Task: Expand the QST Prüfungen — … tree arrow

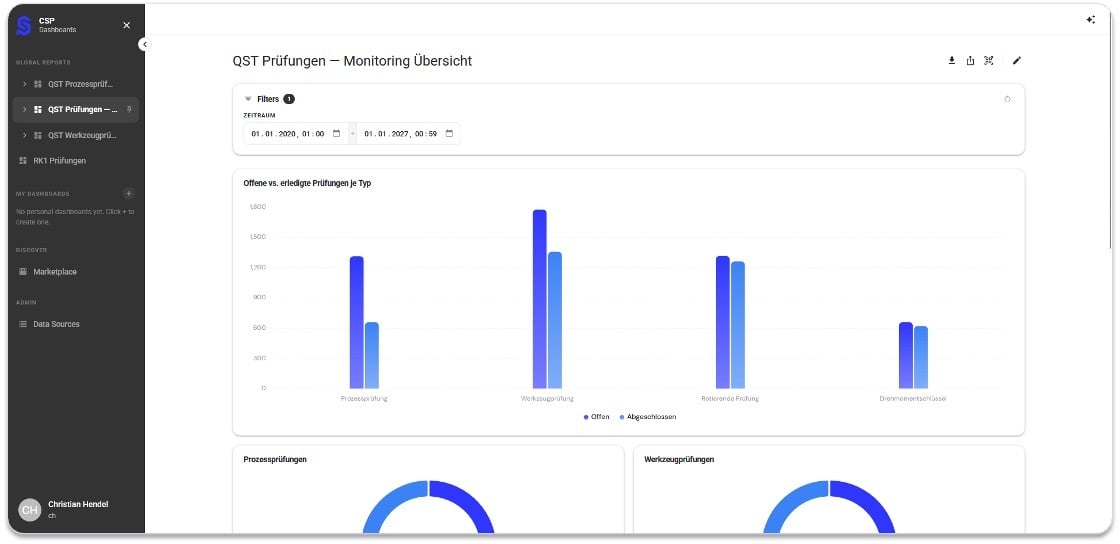Action: [24, 110]
